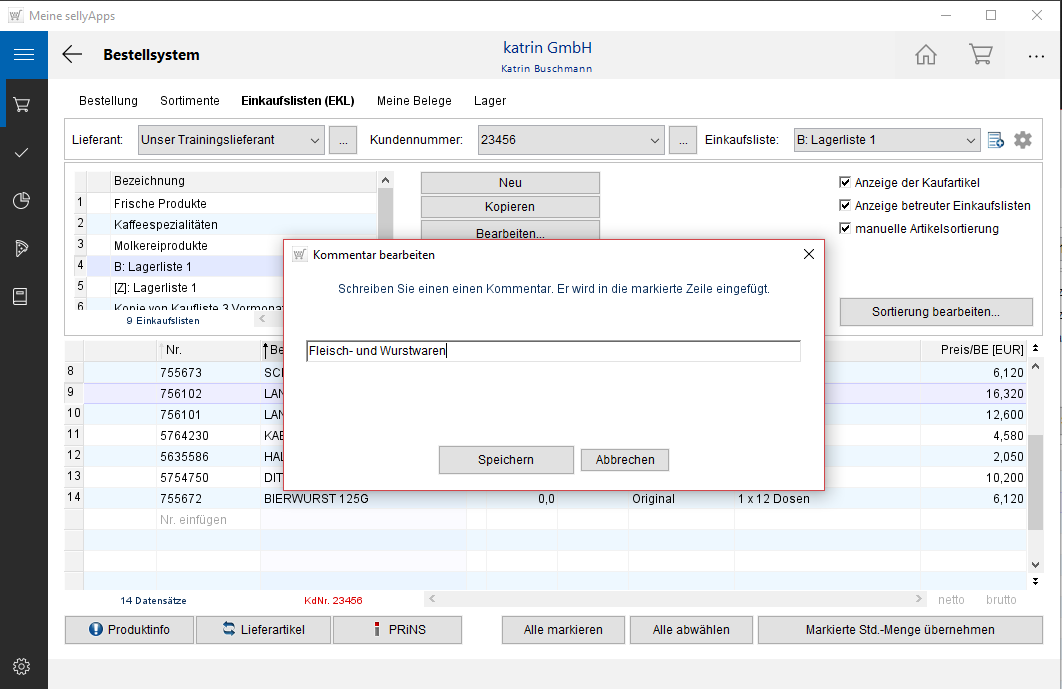Click Speichern to save the comment
Image resolution: width=1062 pixels, height=689 pixels.
click(506, 460)
